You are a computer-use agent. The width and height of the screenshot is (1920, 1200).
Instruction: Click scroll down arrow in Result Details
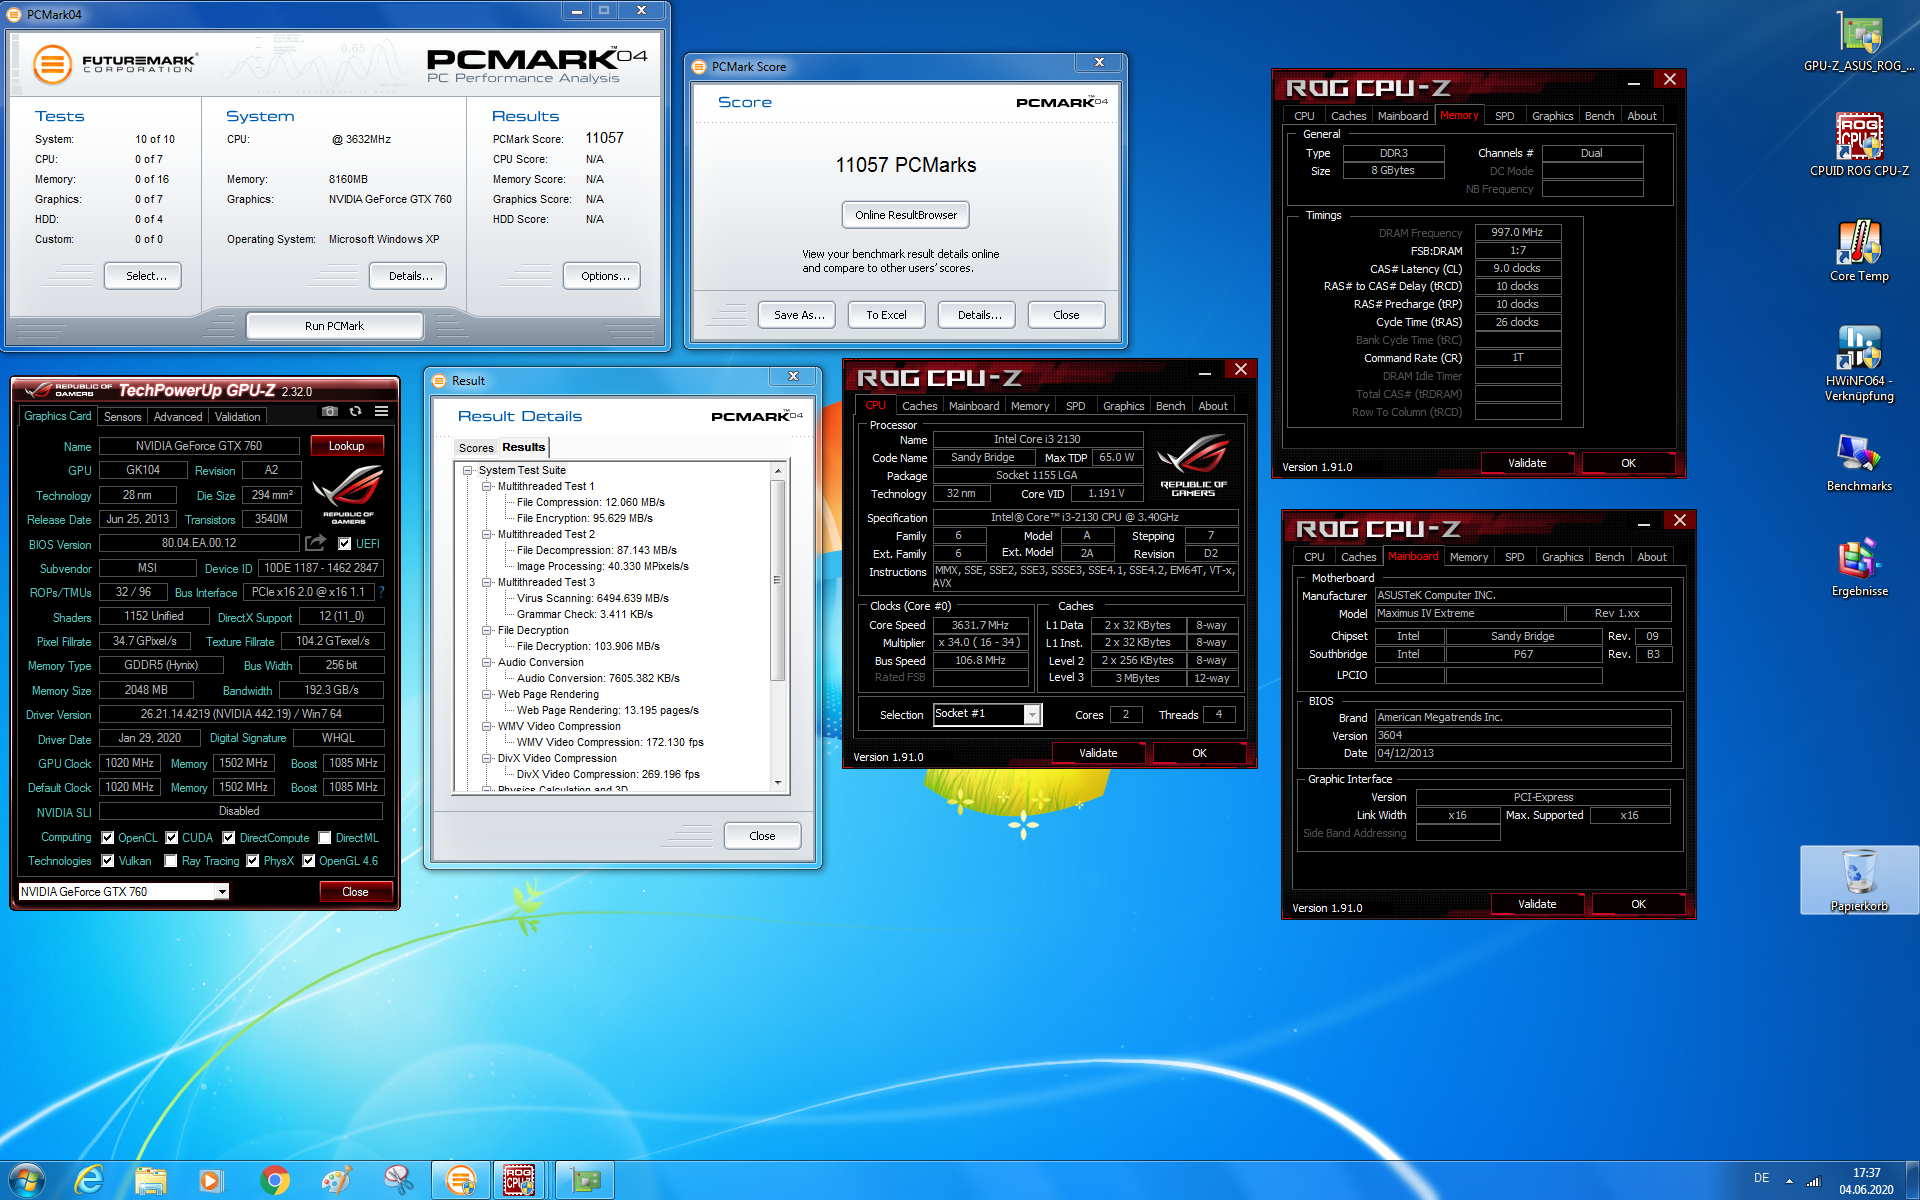coord(777,783)
